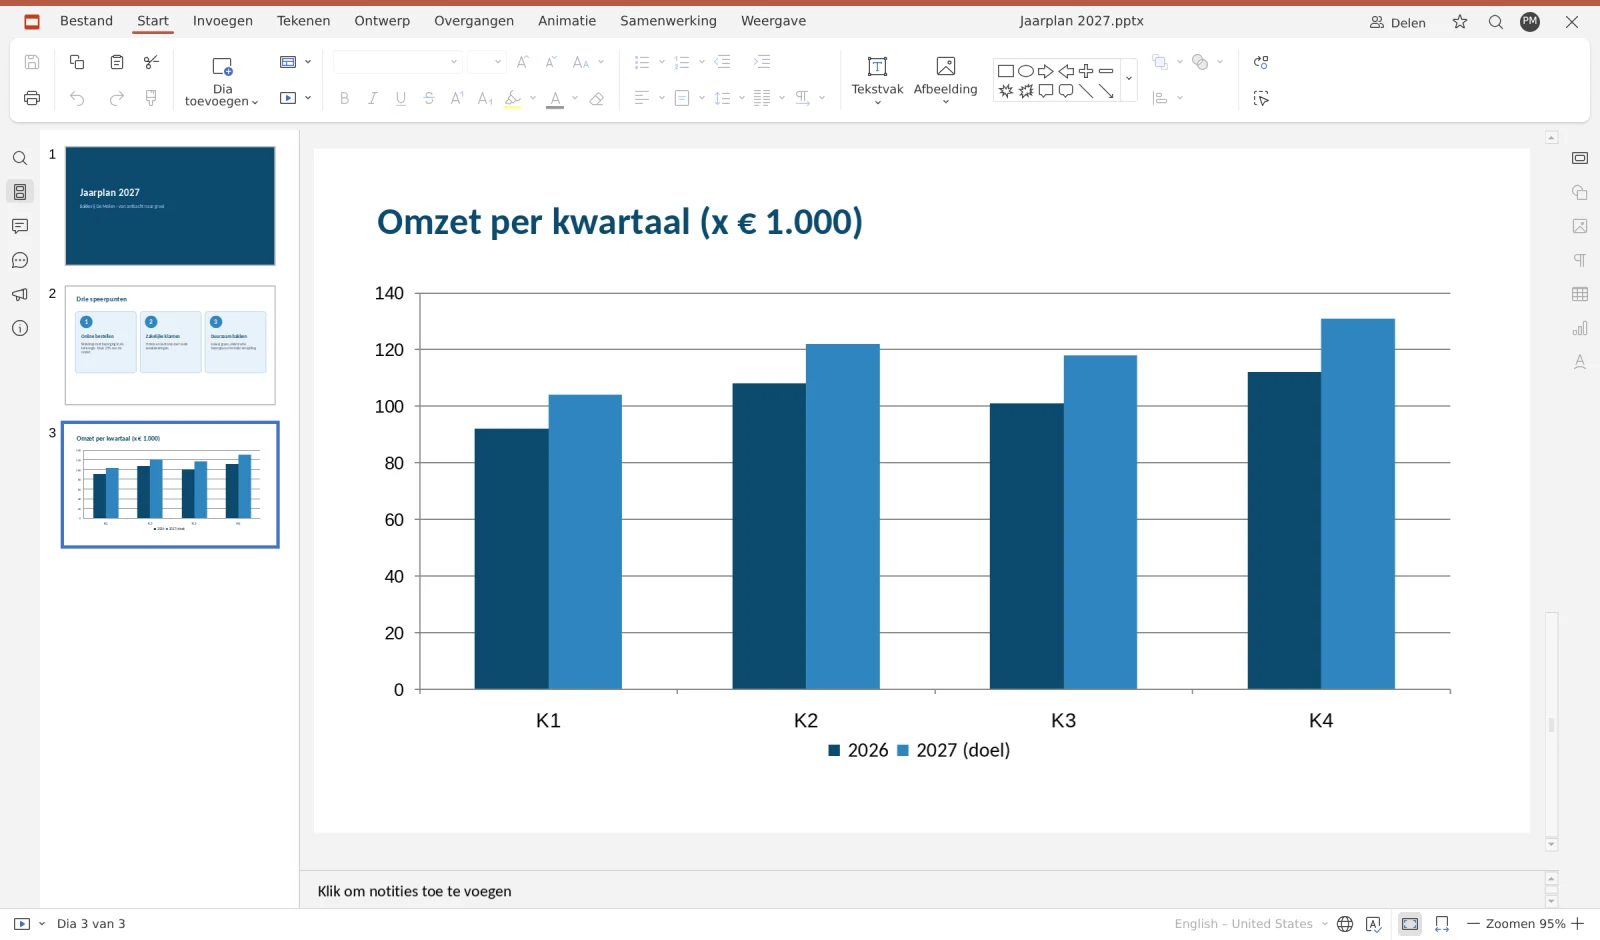Screen dimensions: 1600x940
Task: Switch to the Weergave tab
Action: [773, 21]
